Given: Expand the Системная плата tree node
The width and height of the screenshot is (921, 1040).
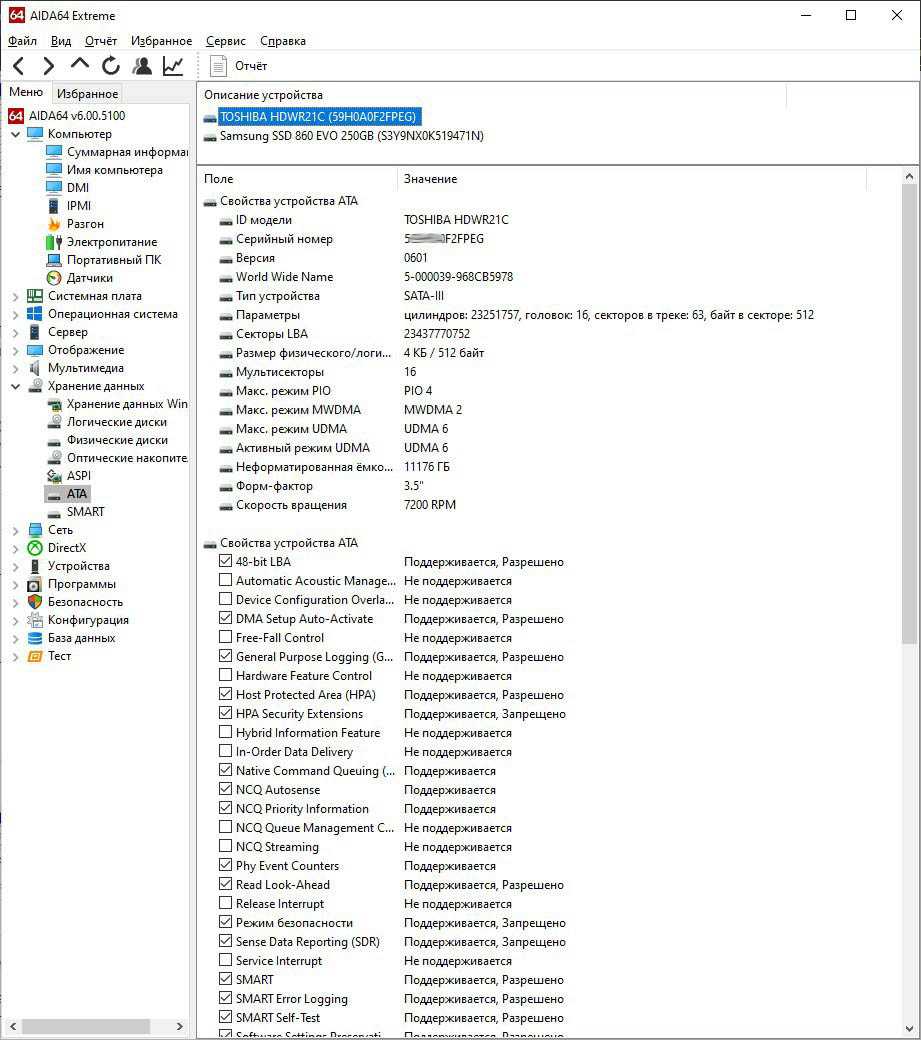Looking at the screenshot, I should pyautogui.click(x=15, y=296).
